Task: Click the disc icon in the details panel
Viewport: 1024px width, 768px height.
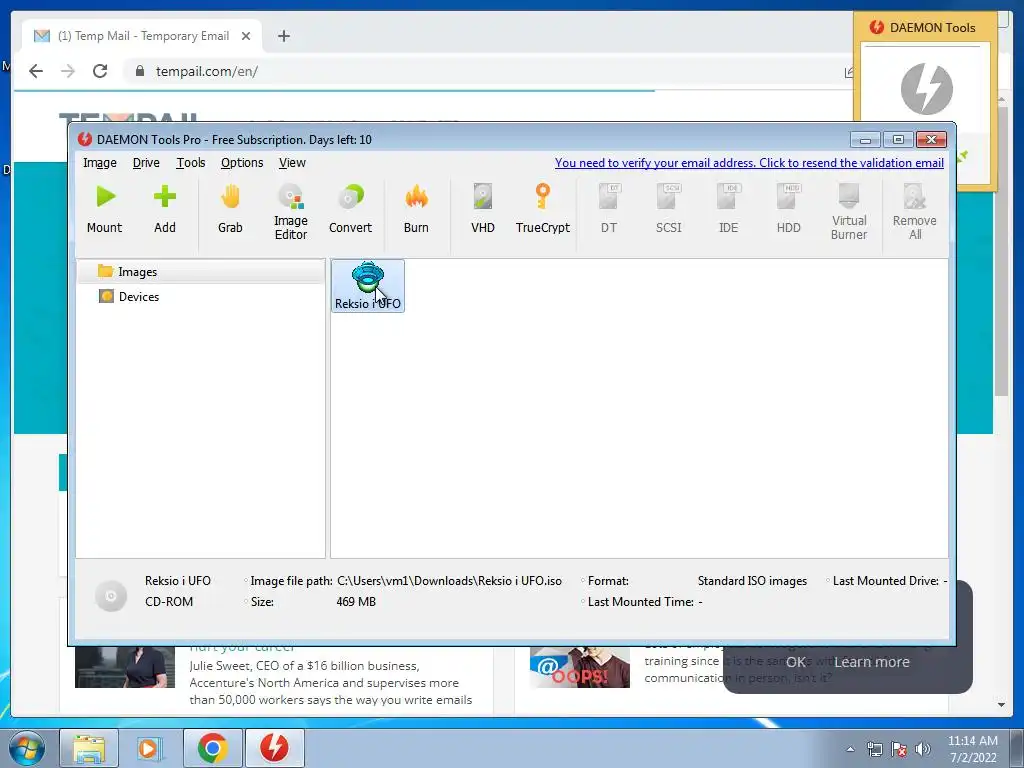Action: point(111,596)
